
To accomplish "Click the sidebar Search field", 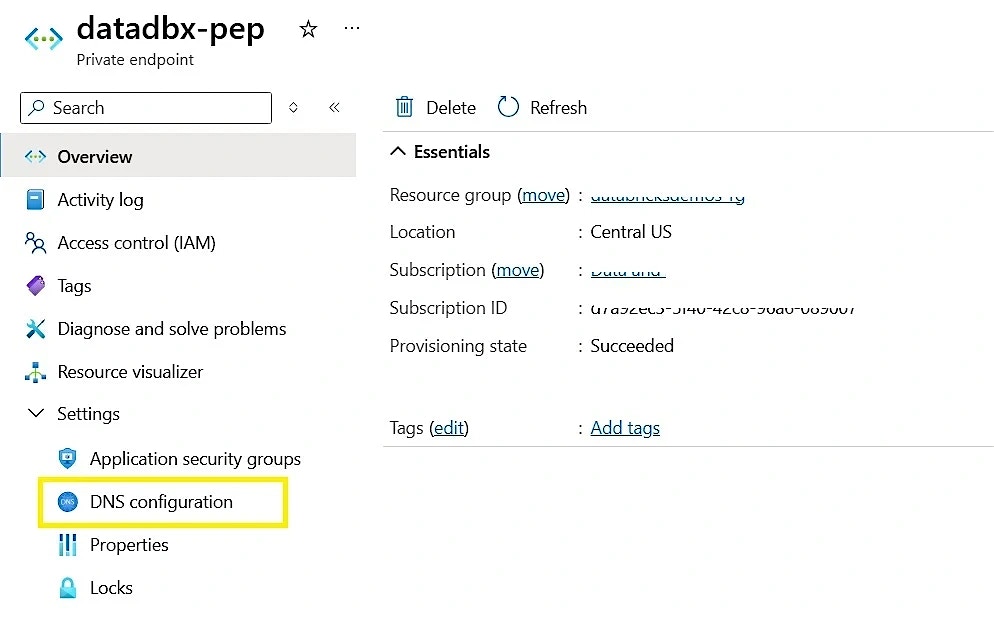I will pyautogui.click(x=146, y=108).
